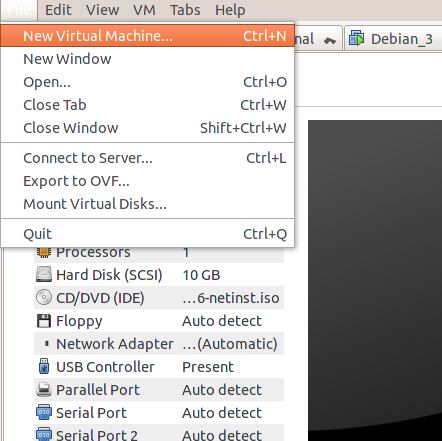Select the Floppy device row

[159, 321]
